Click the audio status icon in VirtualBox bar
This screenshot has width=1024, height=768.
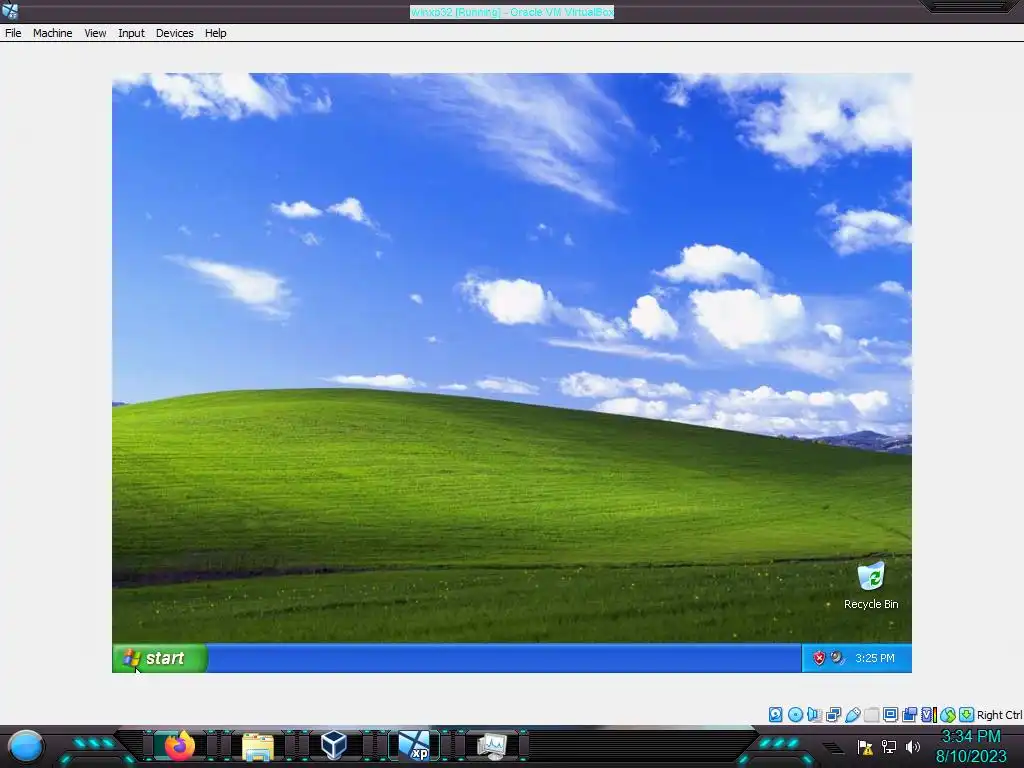point(814,714)
